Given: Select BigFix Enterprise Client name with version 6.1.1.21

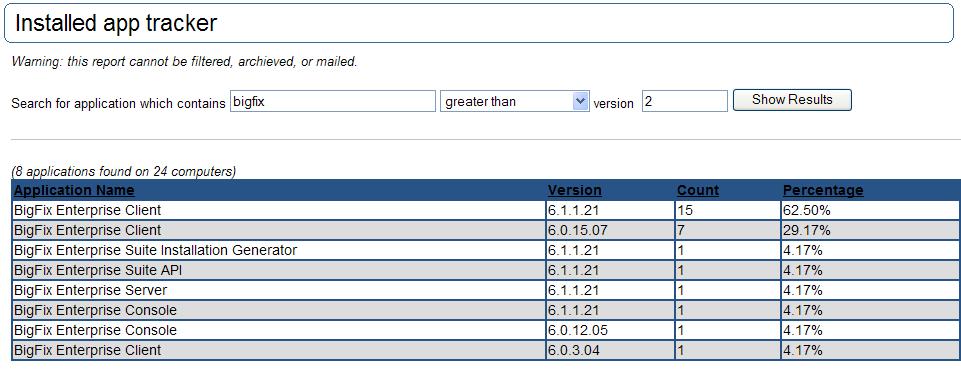Looking at the screenshot, I should (x=87, y=210).
